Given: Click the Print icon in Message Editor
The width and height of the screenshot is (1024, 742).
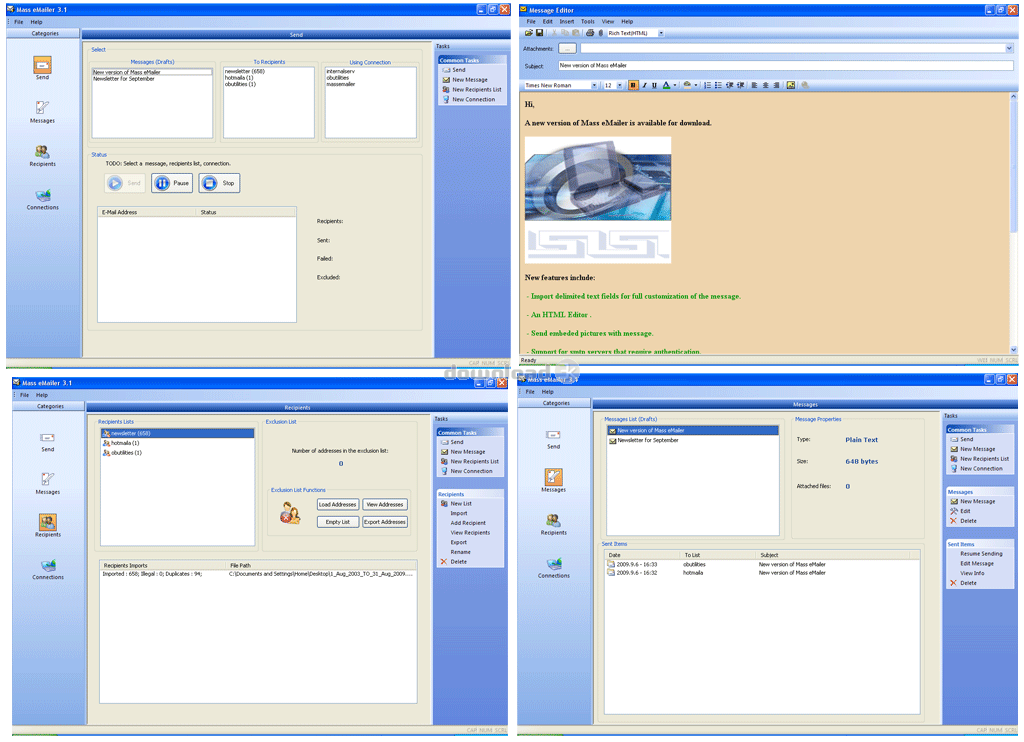Looking at the screenshot, I should pos(590,33).
